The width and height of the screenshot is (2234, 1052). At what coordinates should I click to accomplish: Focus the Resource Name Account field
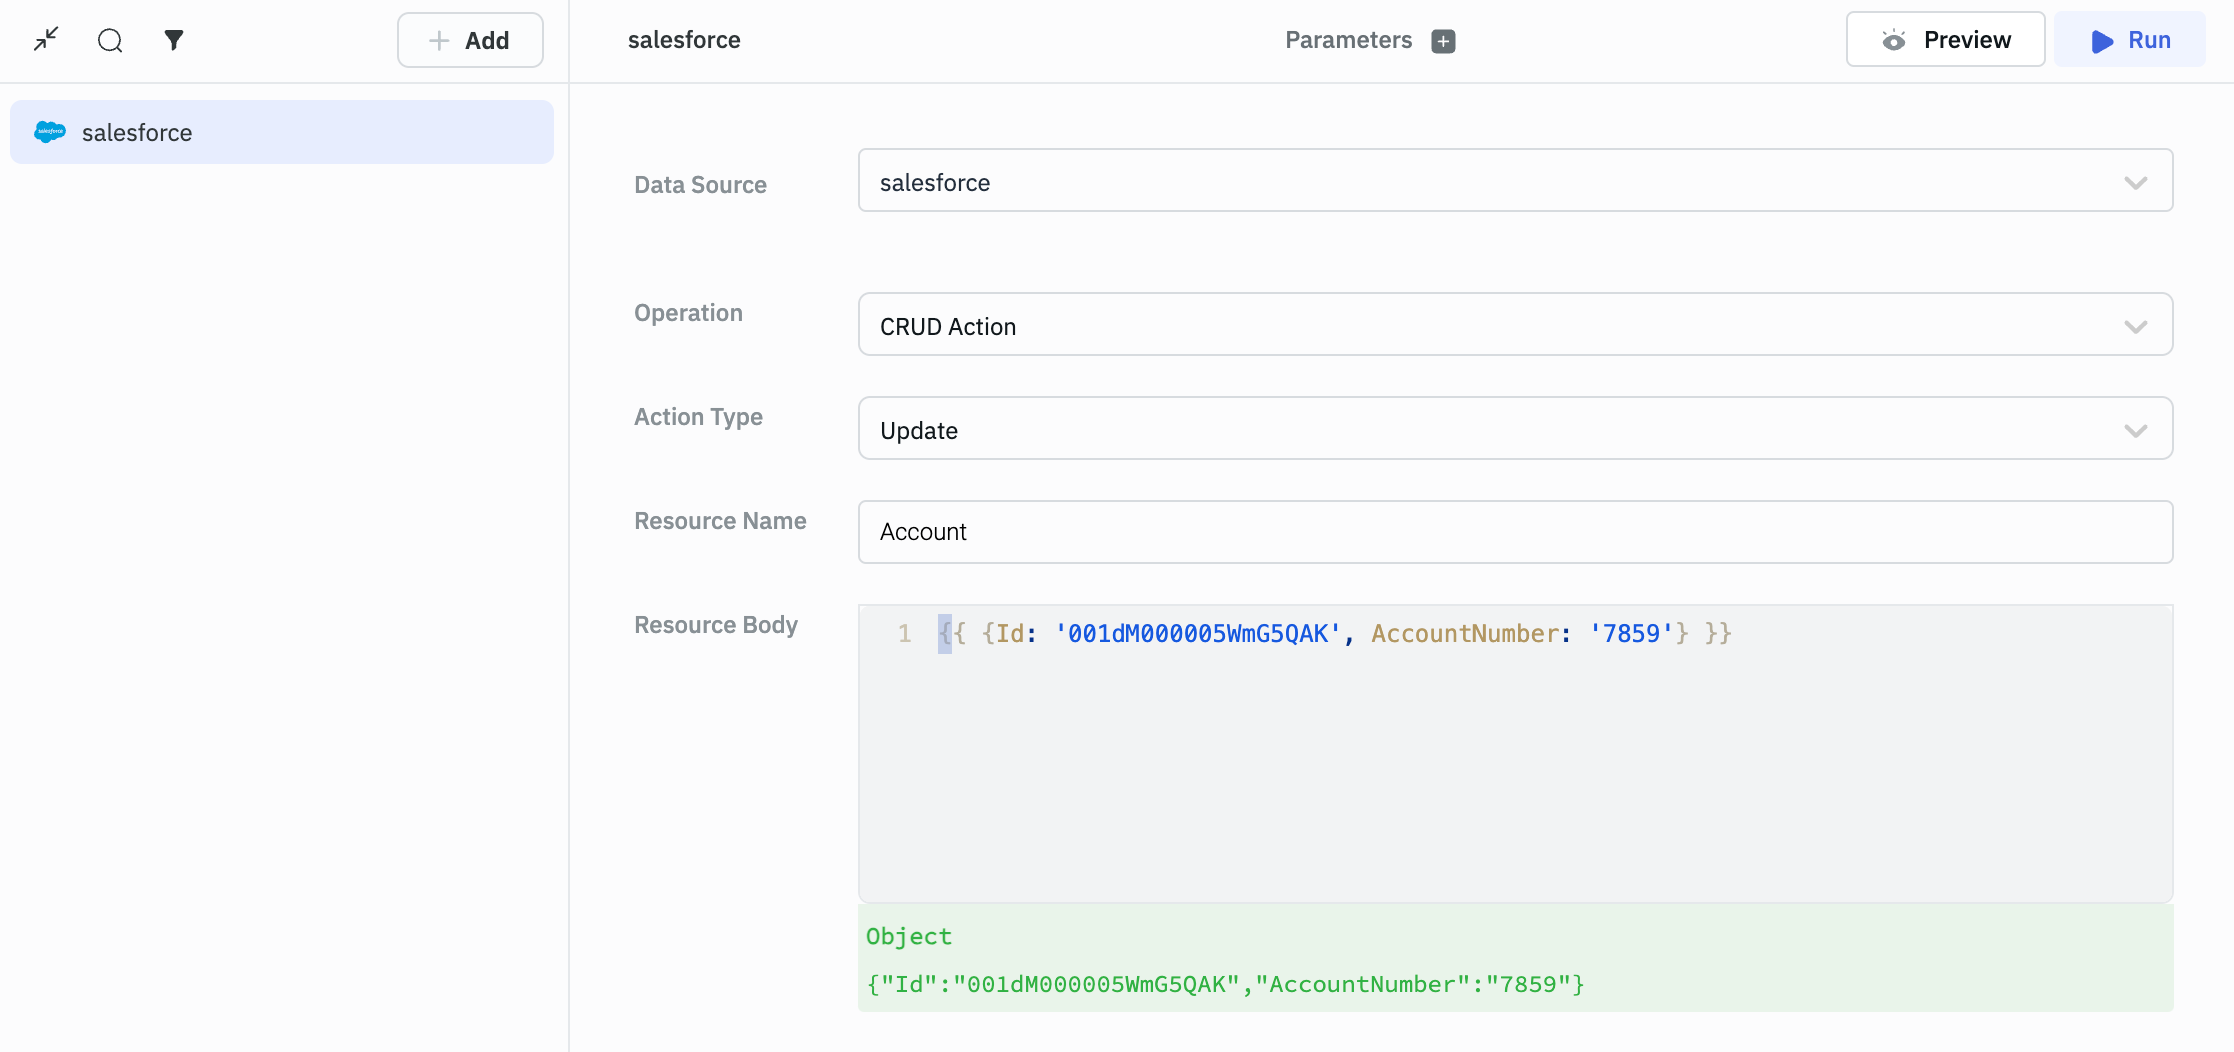coord(1515,532)
